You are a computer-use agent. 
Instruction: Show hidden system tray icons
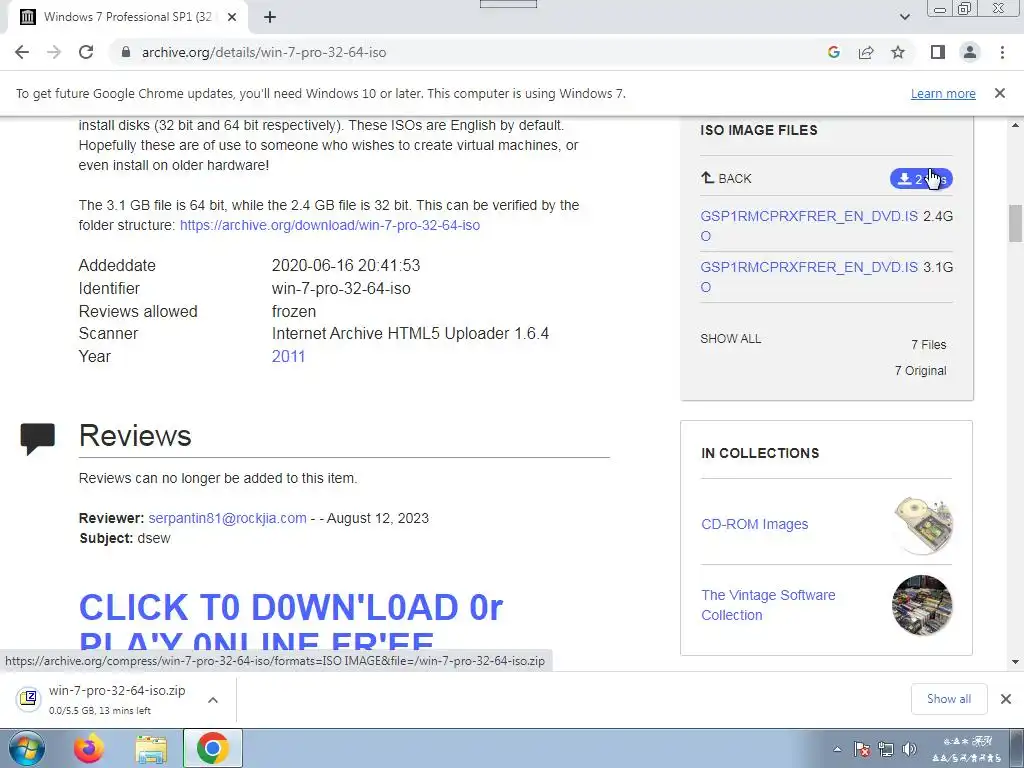[837, 749]
